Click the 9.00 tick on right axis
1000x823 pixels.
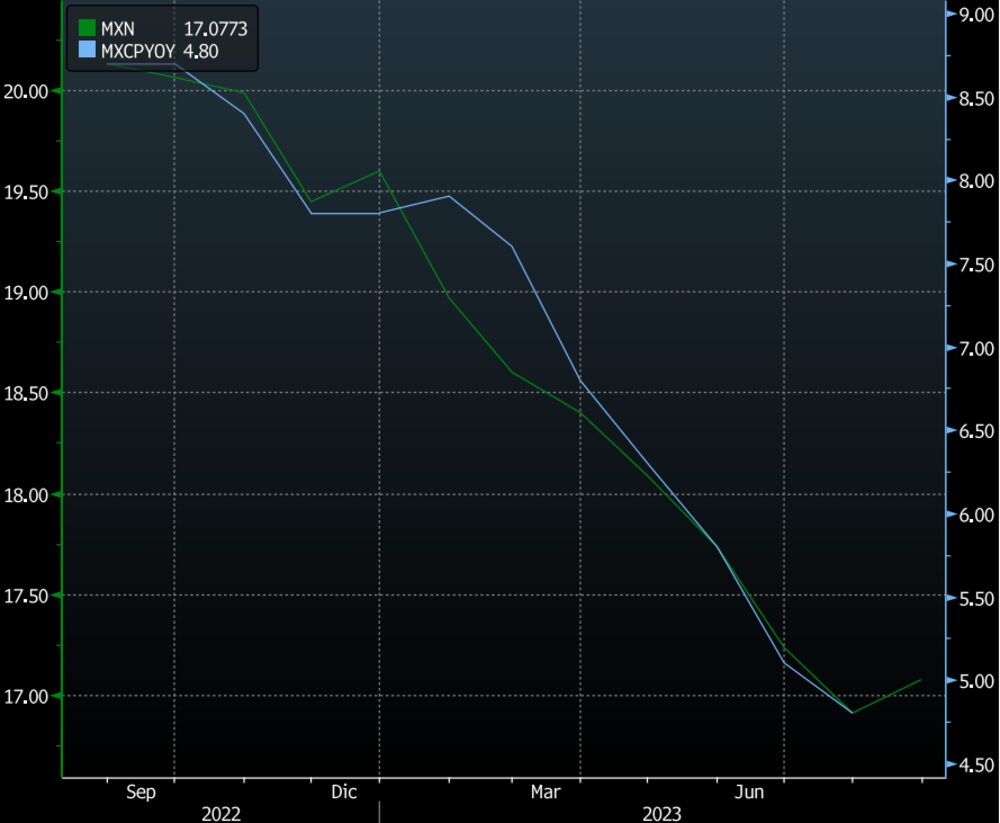[975, 15]
